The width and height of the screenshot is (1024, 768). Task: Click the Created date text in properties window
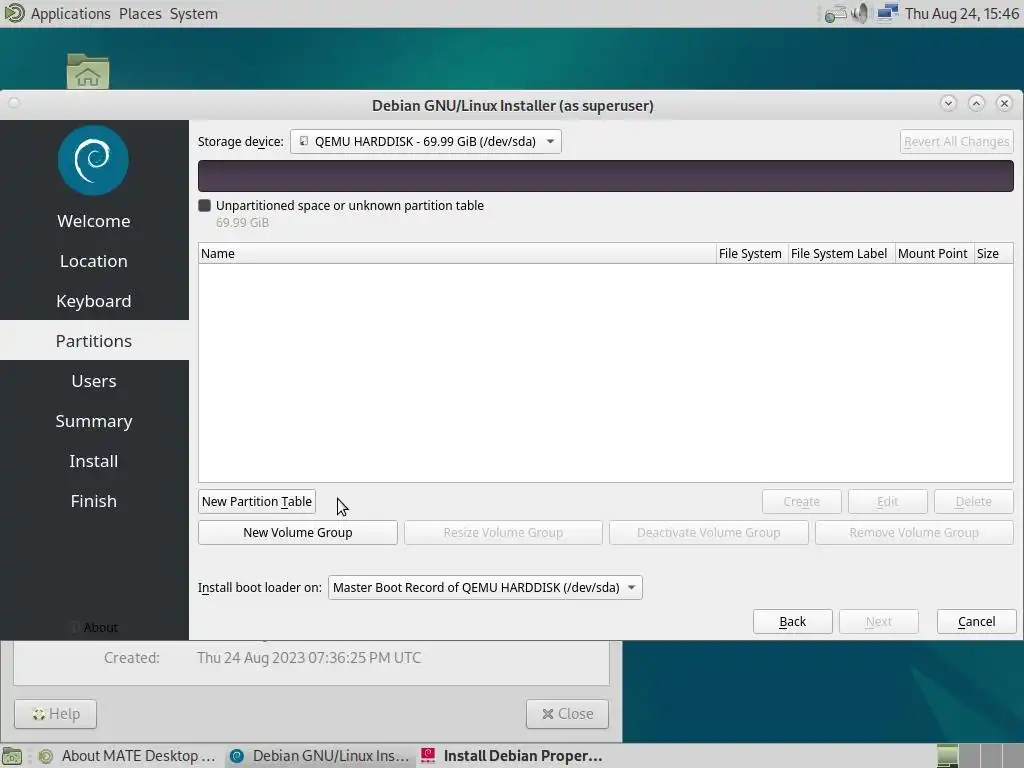[x=309, y=658]
